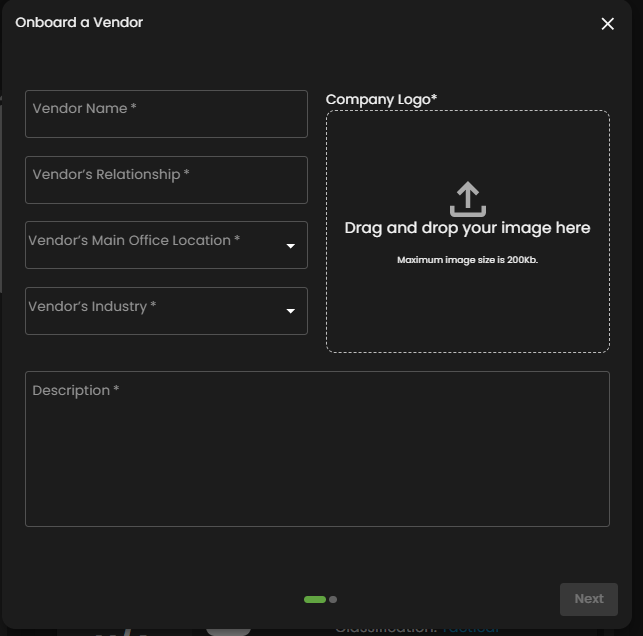Click inside the Description text area
643x636 pixels.
point(317,460)
